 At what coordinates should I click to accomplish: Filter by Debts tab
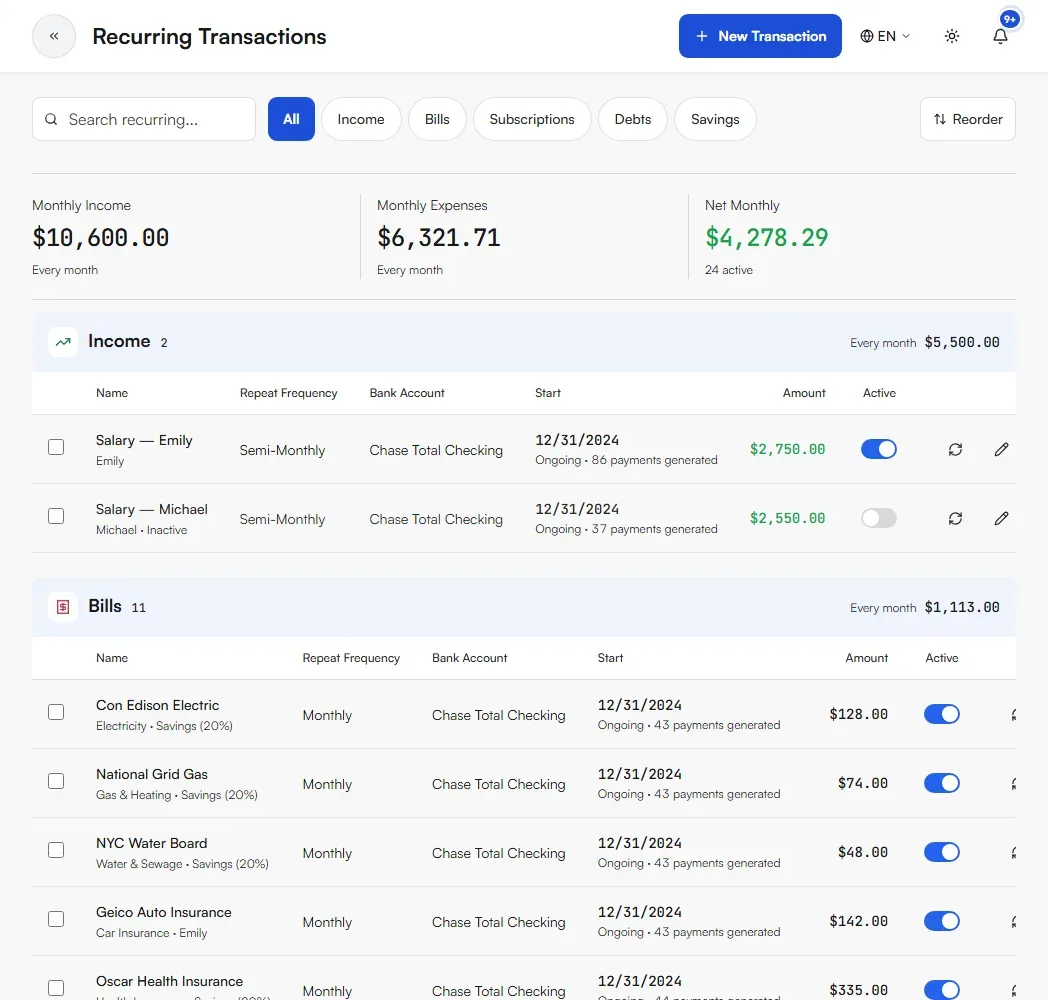click(x=632, y=119)
